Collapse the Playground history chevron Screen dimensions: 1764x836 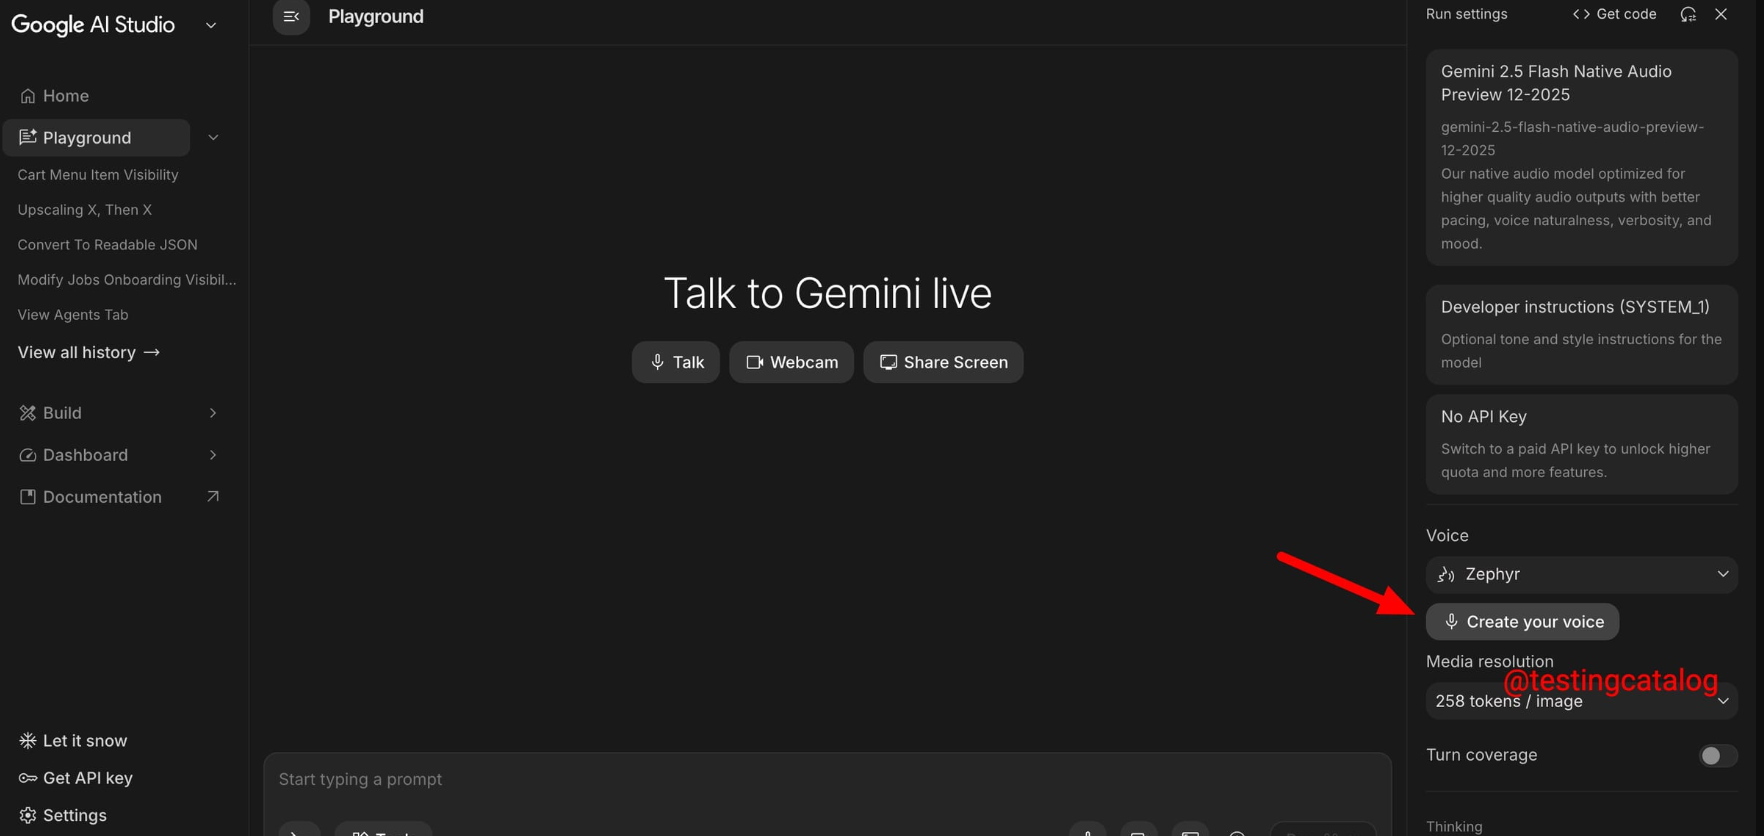(x=213, y=138)
